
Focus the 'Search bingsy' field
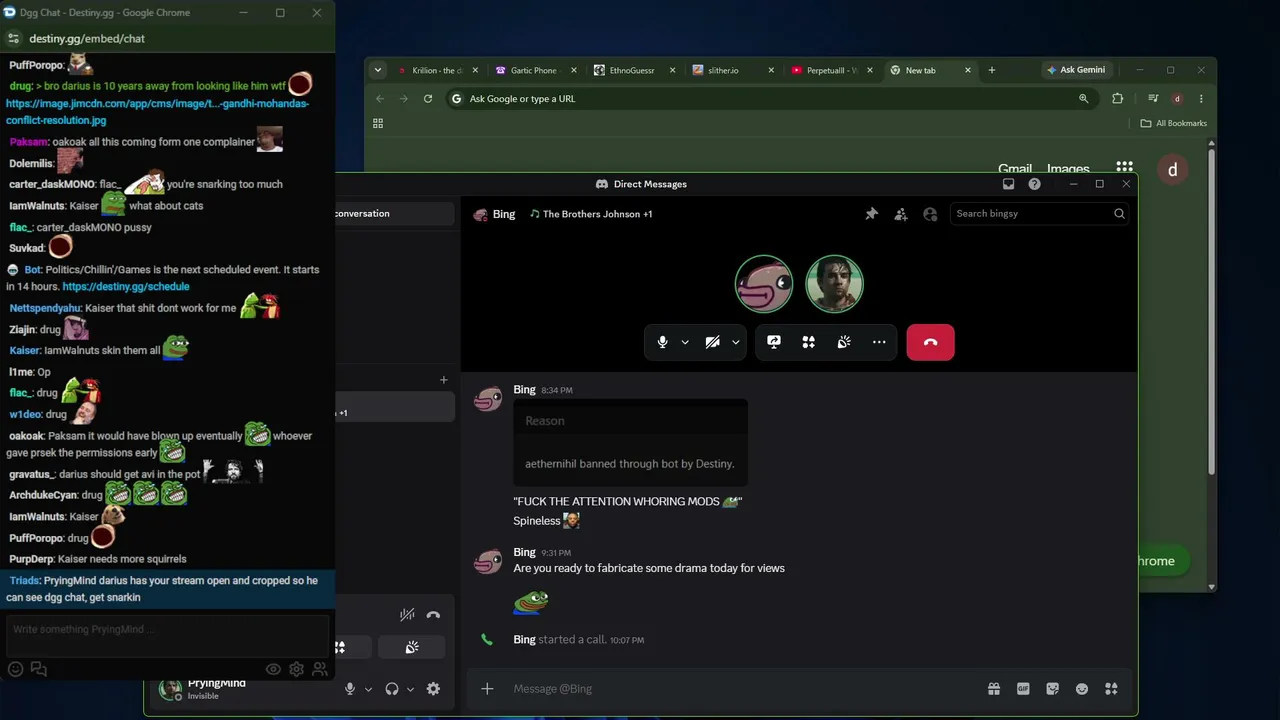point(1040,214)
